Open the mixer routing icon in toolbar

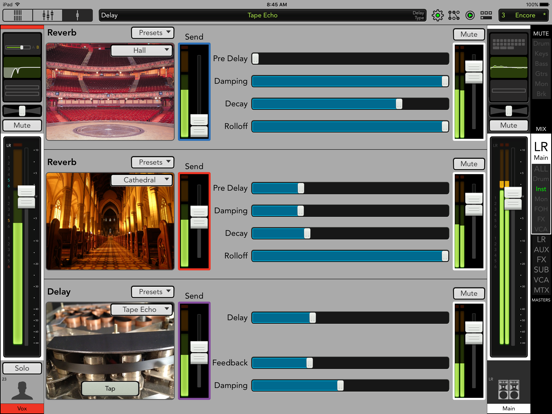(454, 15)
